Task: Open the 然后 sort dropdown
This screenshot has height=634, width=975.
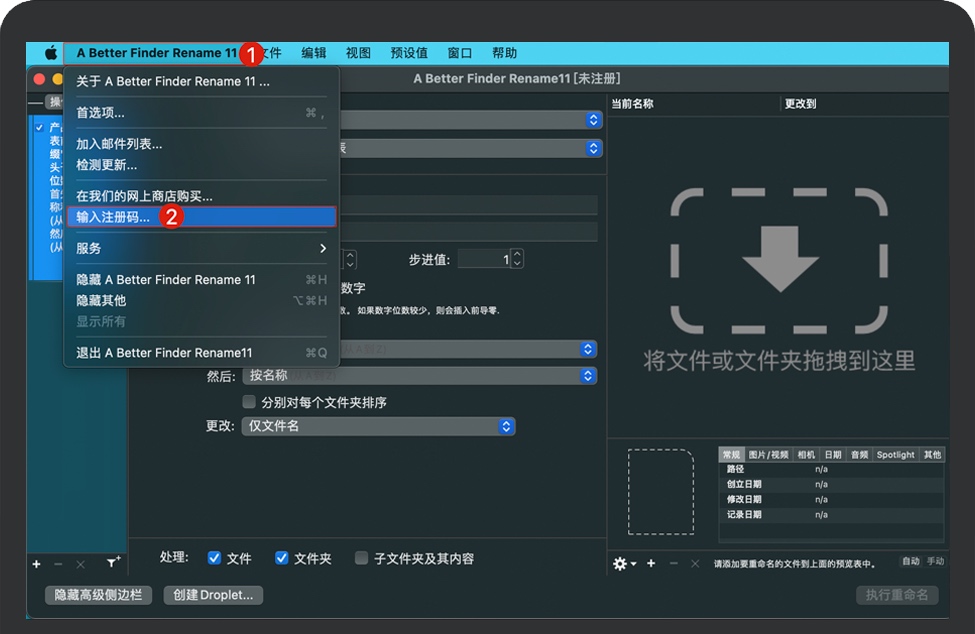Action: click(x=419, y=375)
